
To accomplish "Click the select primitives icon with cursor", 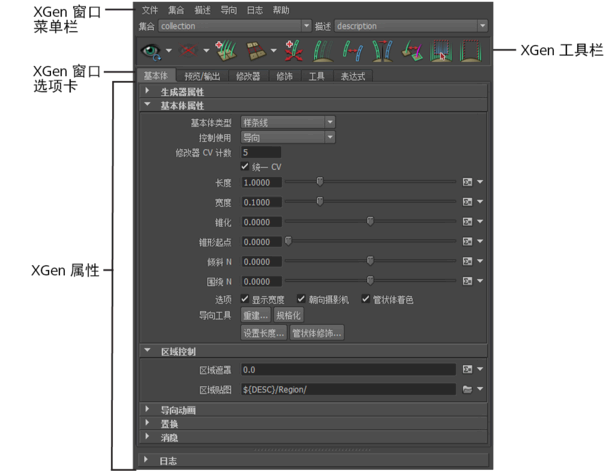I will 441,51.
